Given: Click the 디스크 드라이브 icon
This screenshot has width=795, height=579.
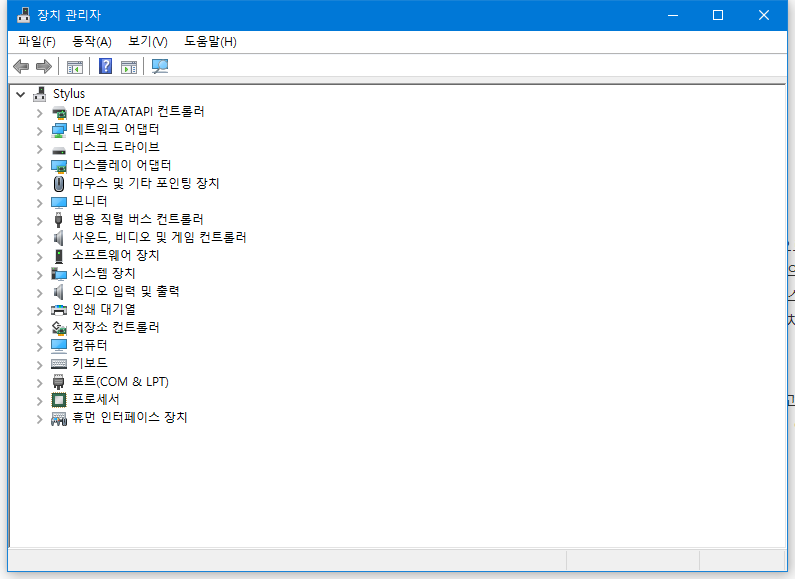Looking at the screenshot, I should (x=59, y=150).
